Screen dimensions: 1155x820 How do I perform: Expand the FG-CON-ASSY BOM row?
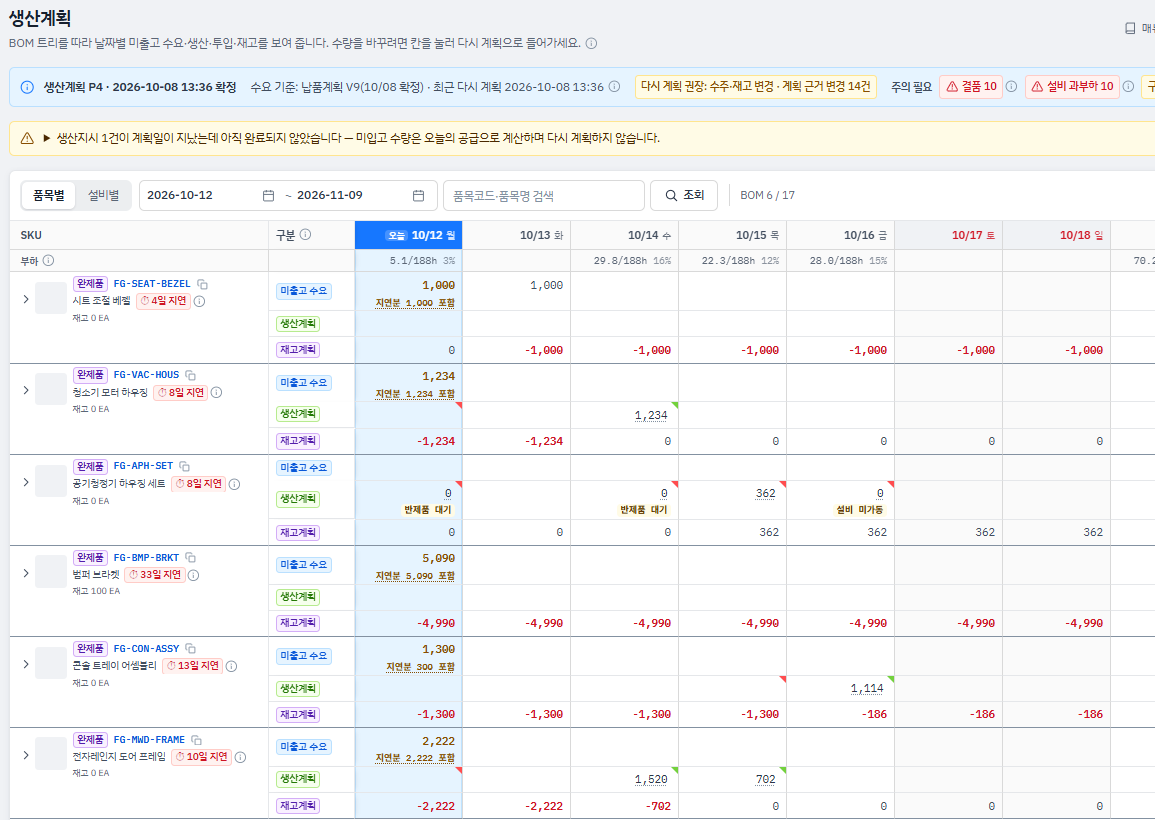pyautogui.click(x=26, y=665)
